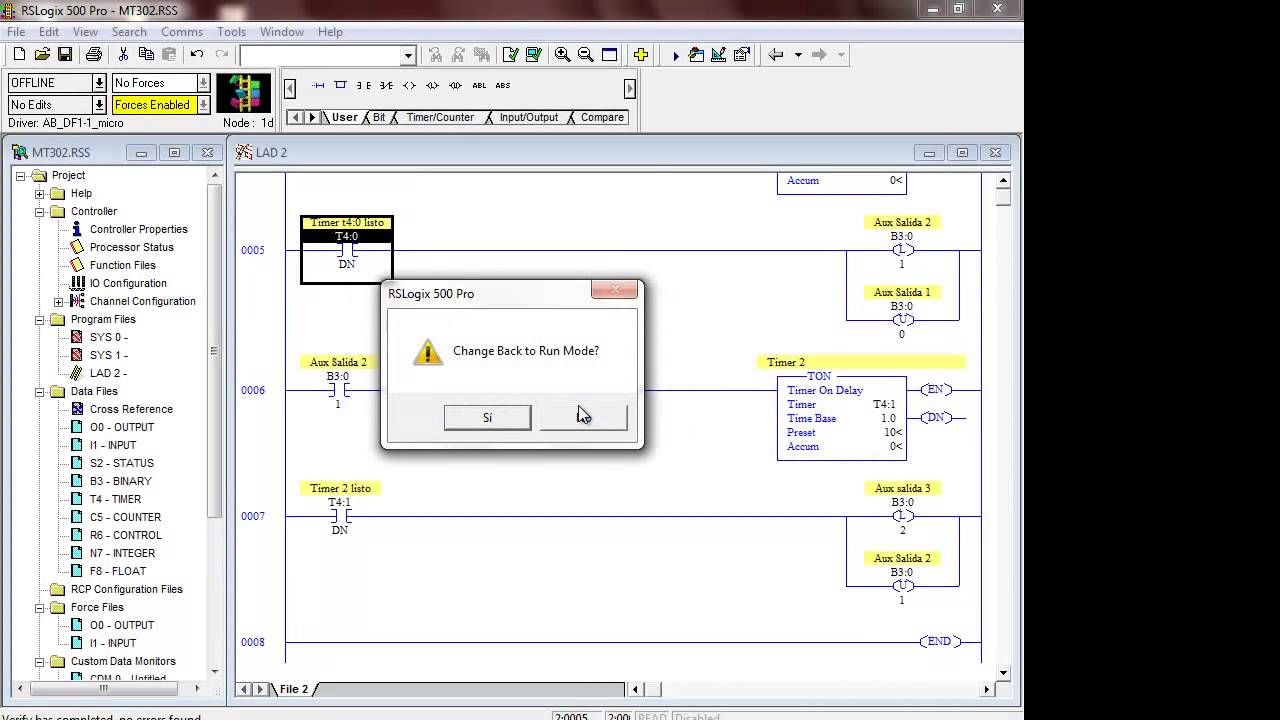Screen dimensions: 1280x720
Task: Click the Print toolbar icon
Action: [x=94, y=55]
